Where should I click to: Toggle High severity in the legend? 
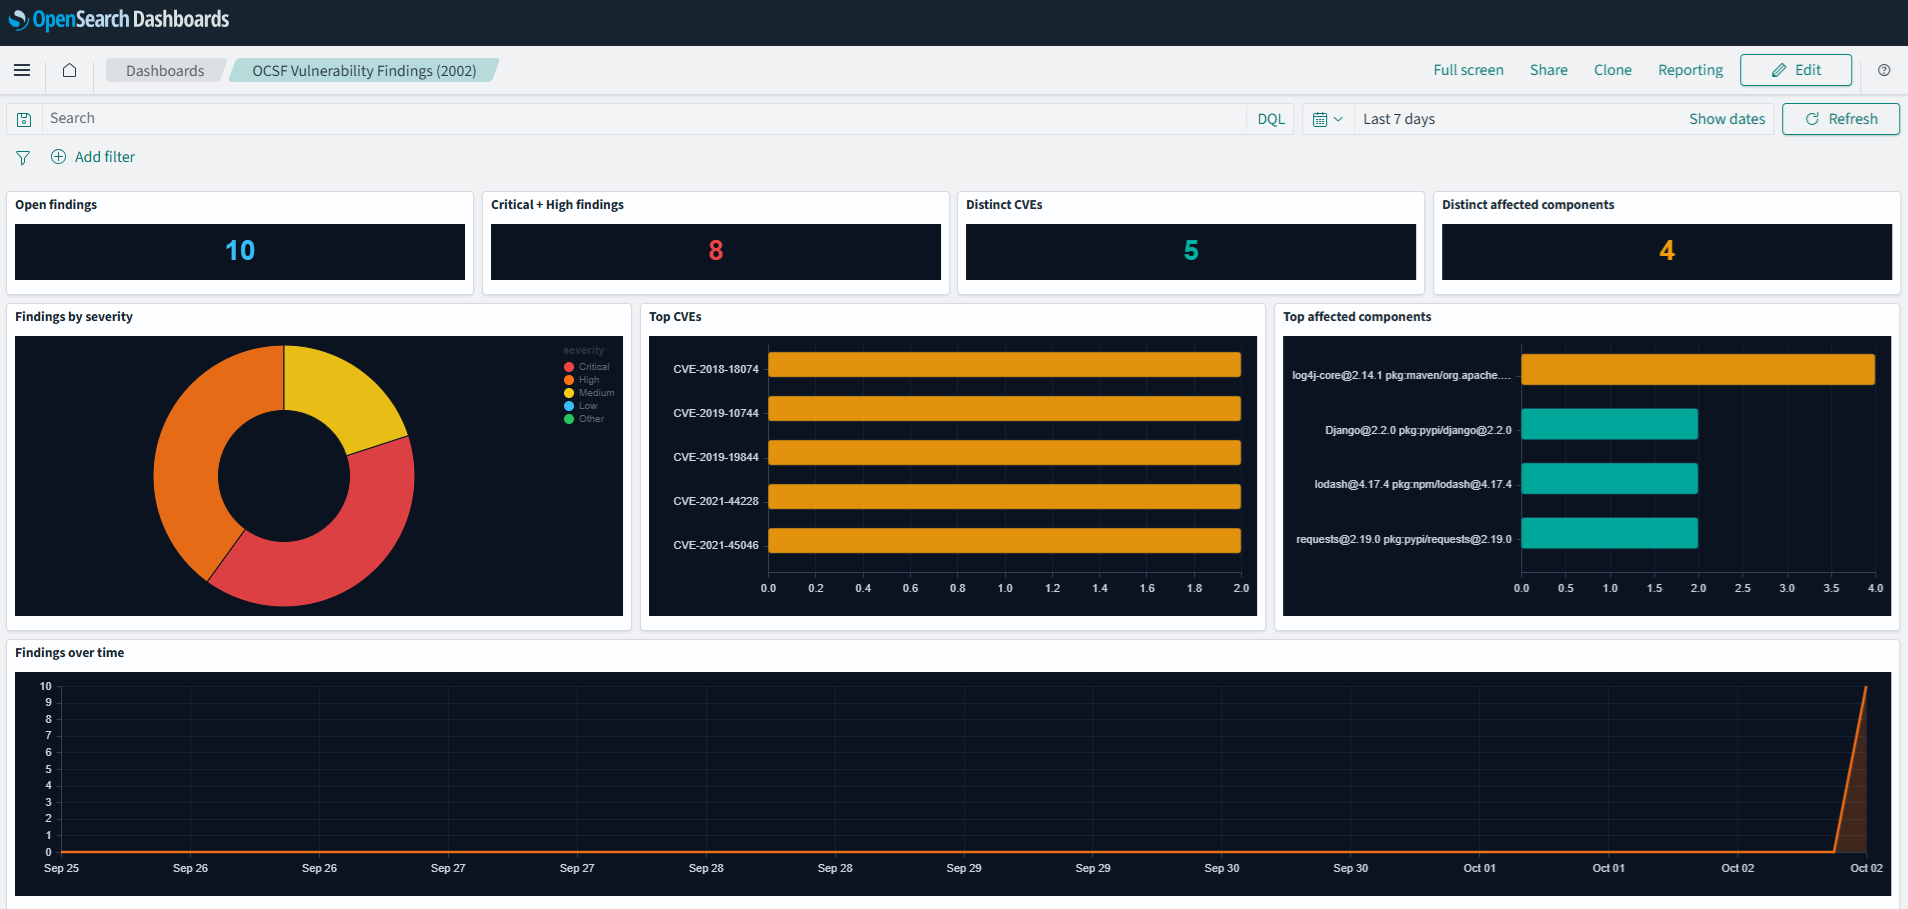[x=582, y=380]
